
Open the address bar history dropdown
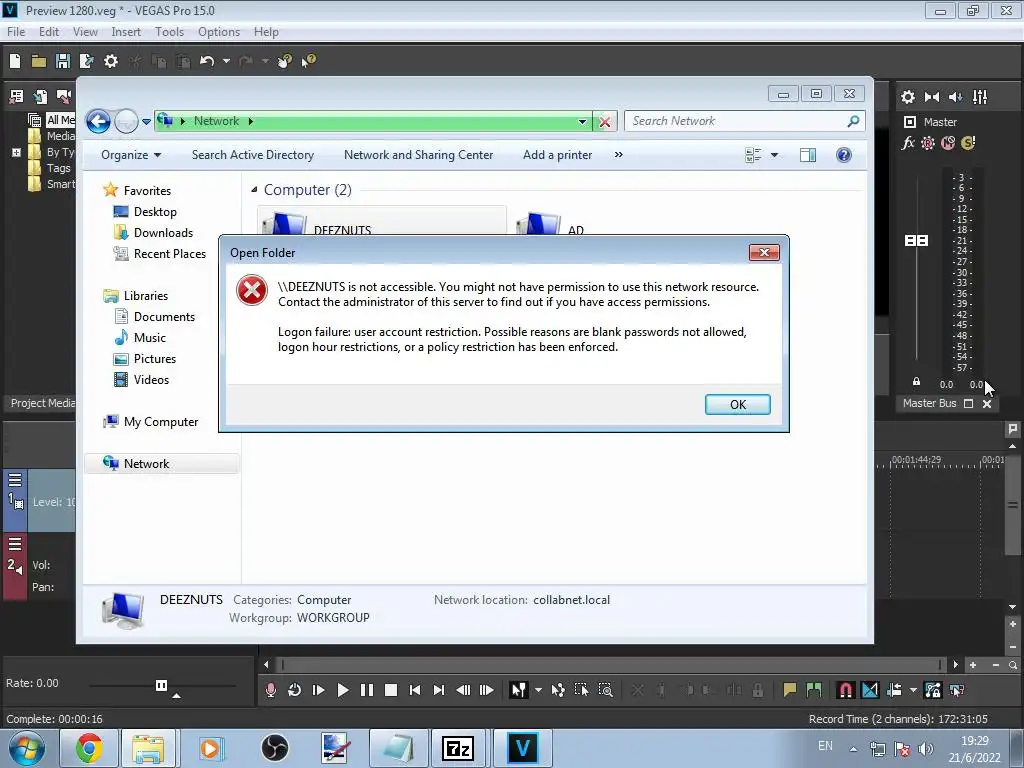point(582,121)
